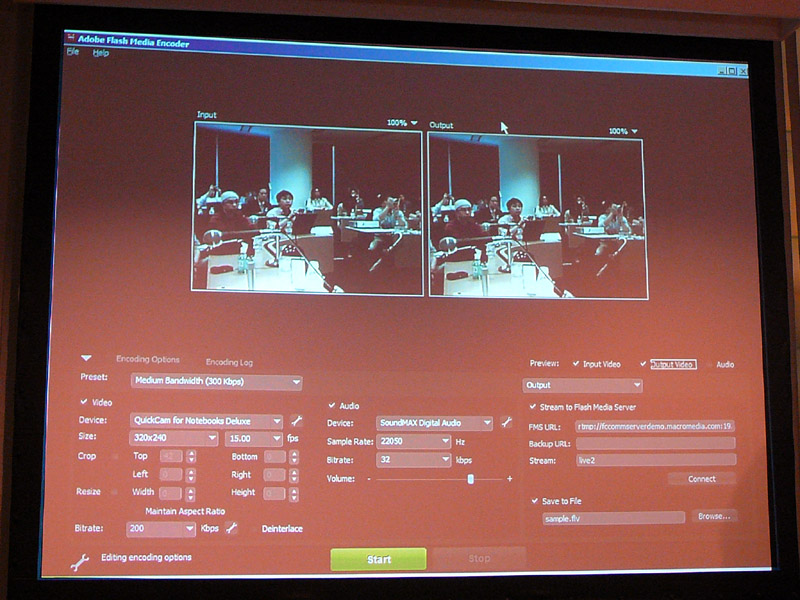
Task: Open audio device settings wrench beside SoundMAX
Action: [506, 422]
